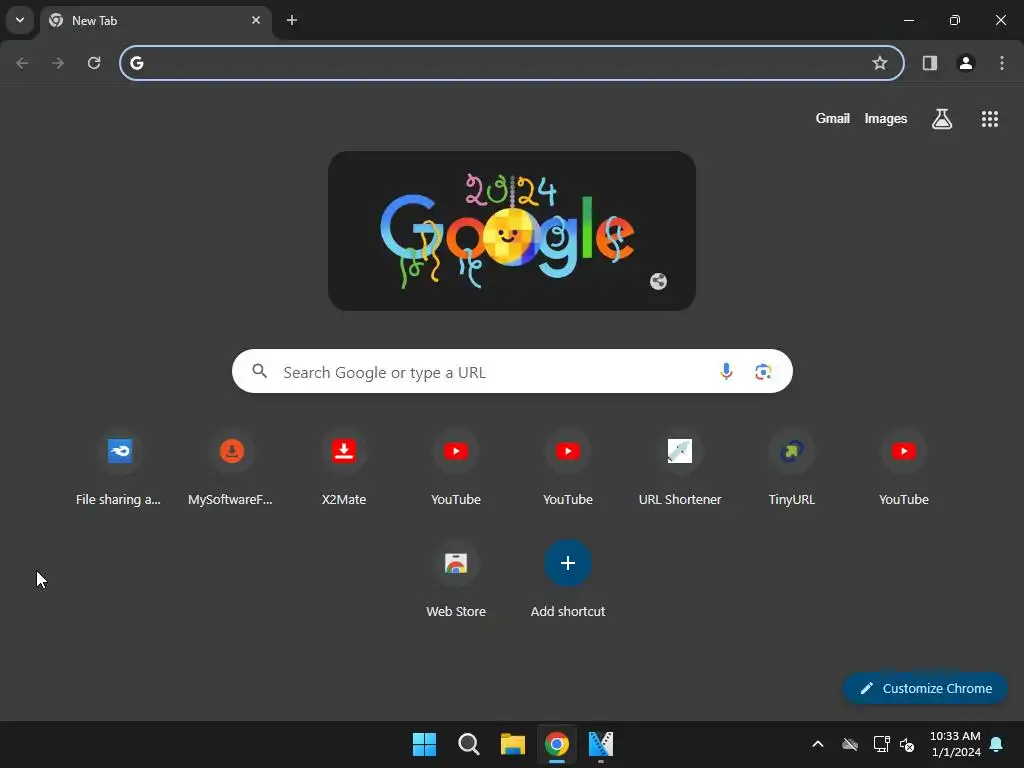Go forward using the forward arrow

[x=58, y=63]
